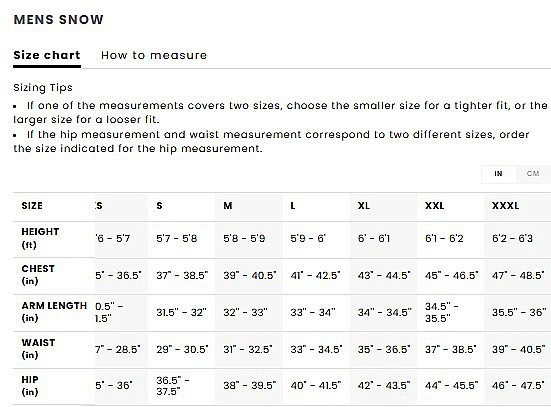Image resolution: width=551 pixels, height=407 pixels.
Task: Toggle units to CM
Action: [533, 174]
